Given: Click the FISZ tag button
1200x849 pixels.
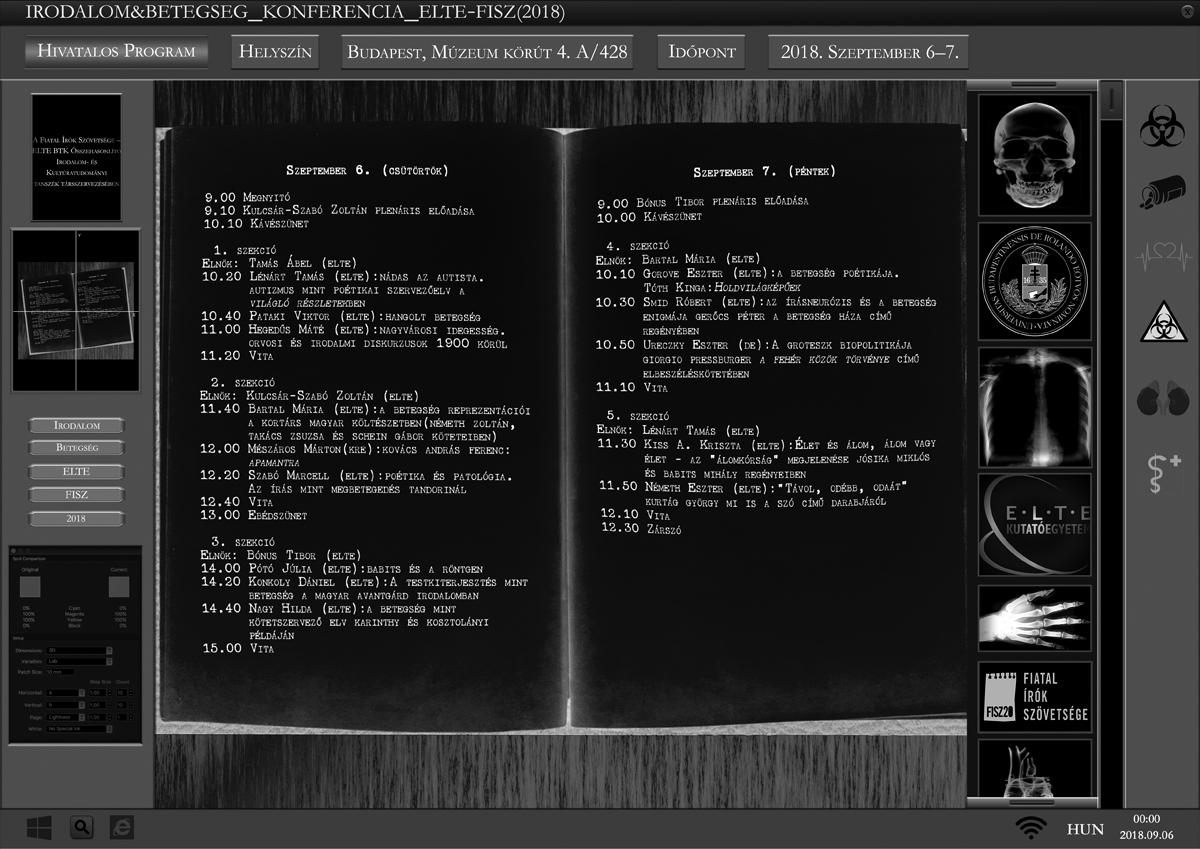Looking at the screenshot, I should click(x=77, y=494).
